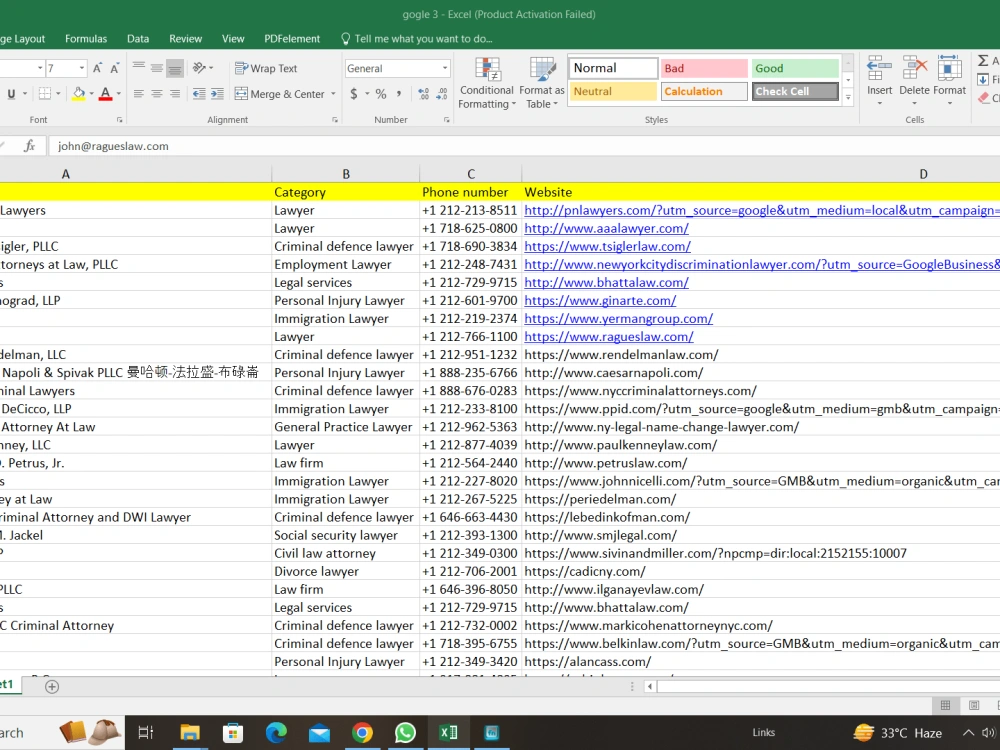
Task: Switch to the View tab
Action: pos(233,39)
